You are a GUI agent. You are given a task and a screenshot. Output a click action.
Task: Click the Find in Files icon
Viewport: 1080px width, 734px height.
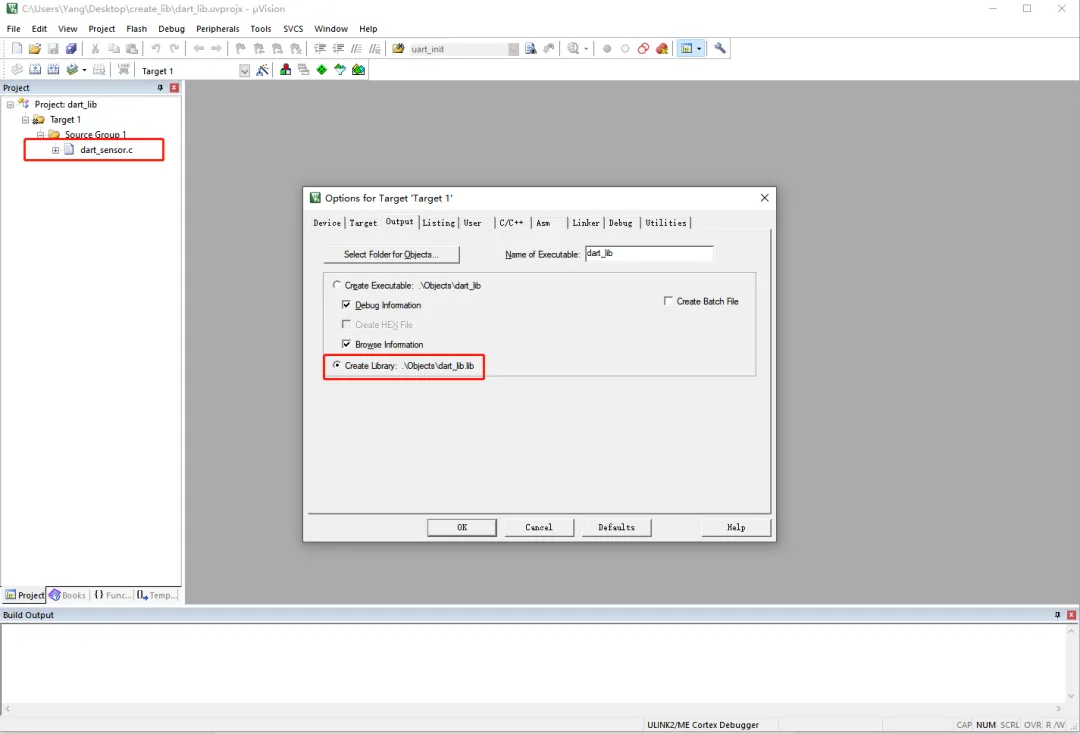click(398, 48)
